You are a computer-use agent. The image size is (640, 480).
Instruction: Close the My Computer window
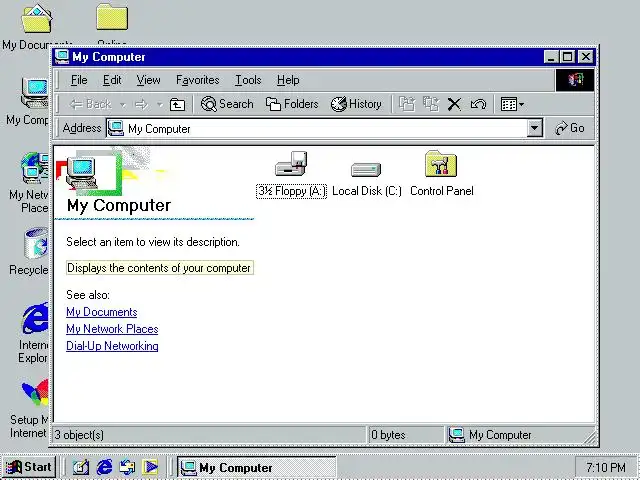pyautogui.click(x=586, y=57)
